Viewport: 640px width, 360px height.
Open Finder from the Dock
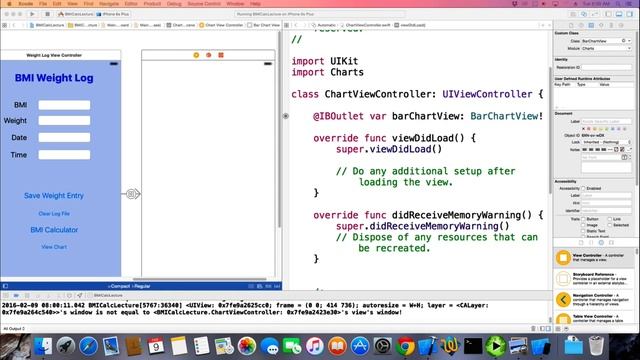(42, 347)
